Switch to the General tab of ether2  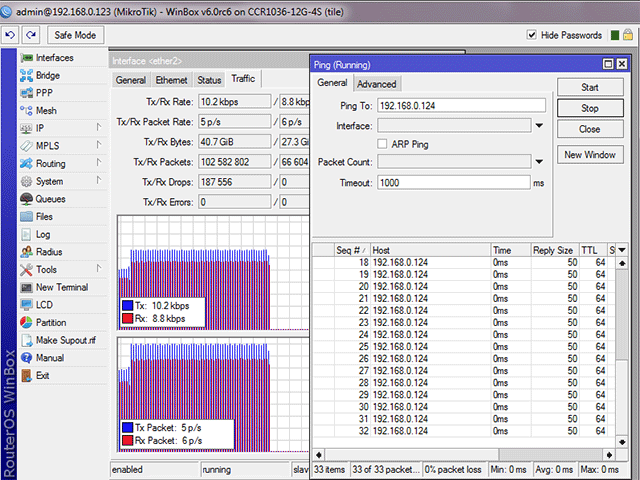point(131,80)
